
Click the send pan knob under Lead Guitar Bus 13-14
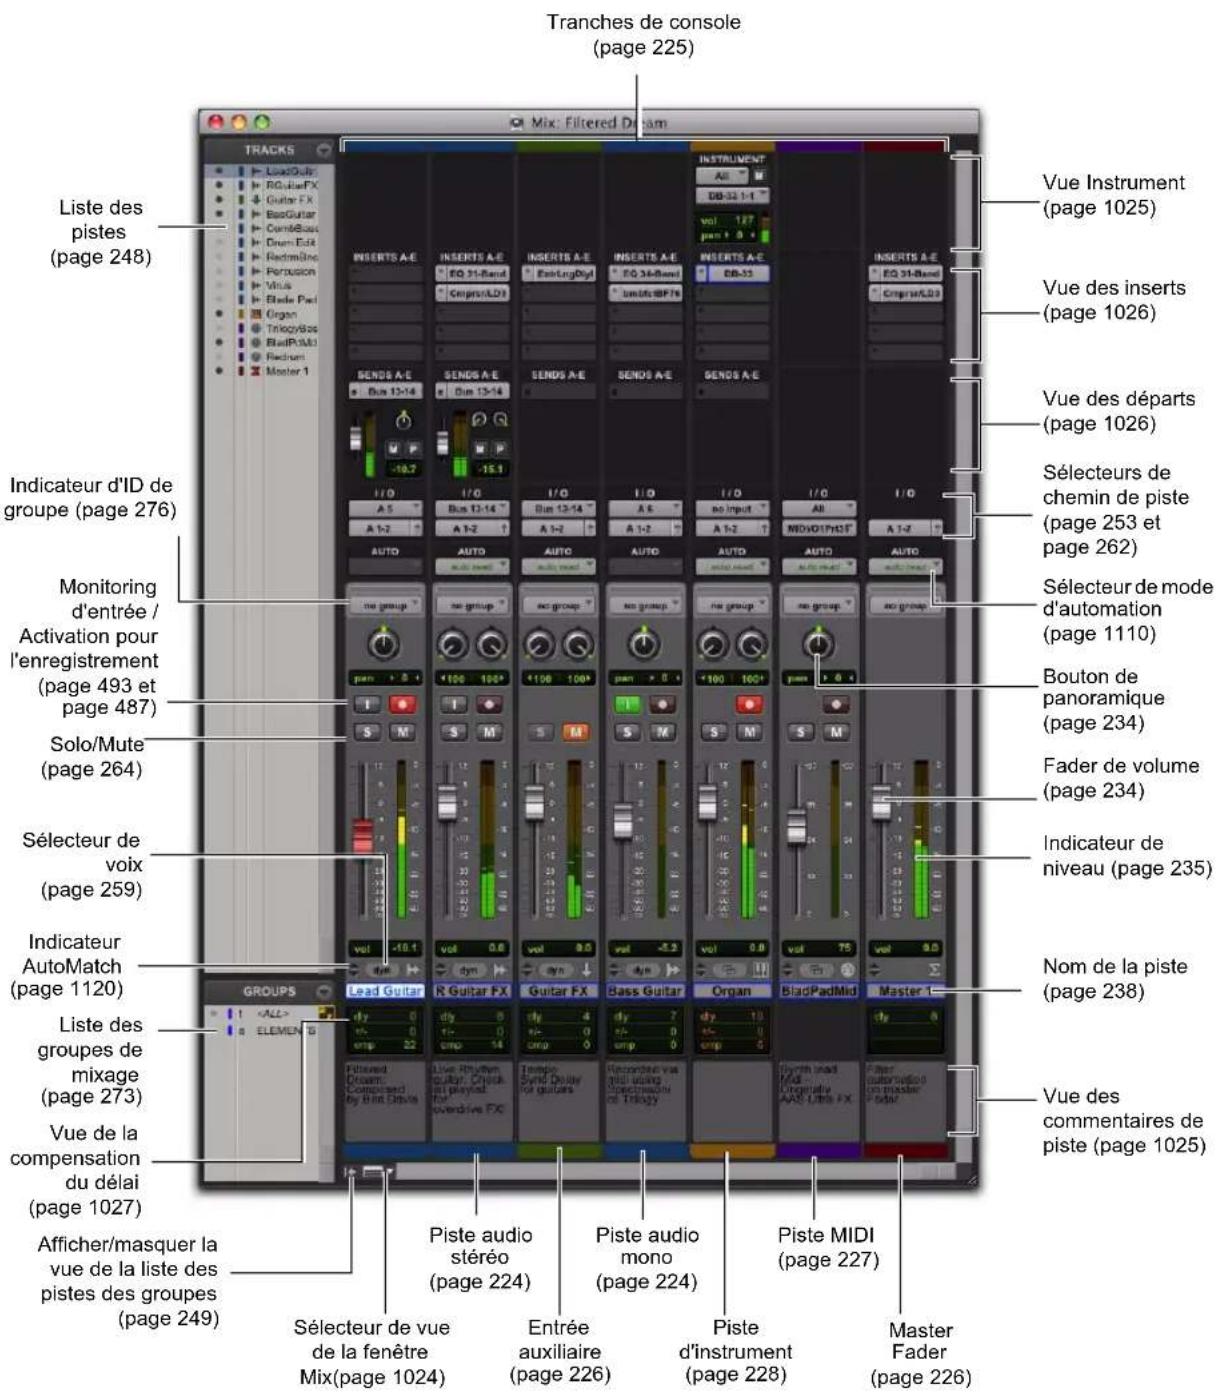(x=404, y=421)
